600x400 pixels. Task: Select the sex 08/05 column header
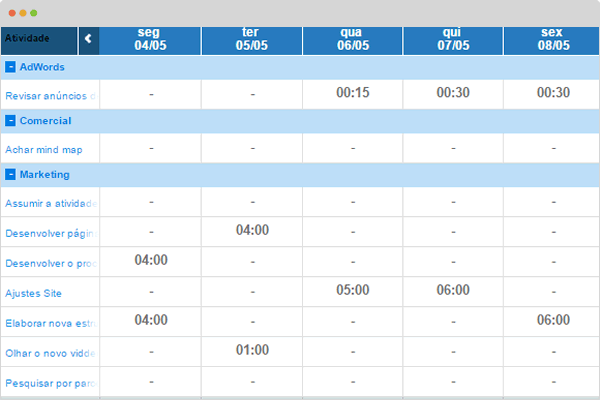point(552,41)
